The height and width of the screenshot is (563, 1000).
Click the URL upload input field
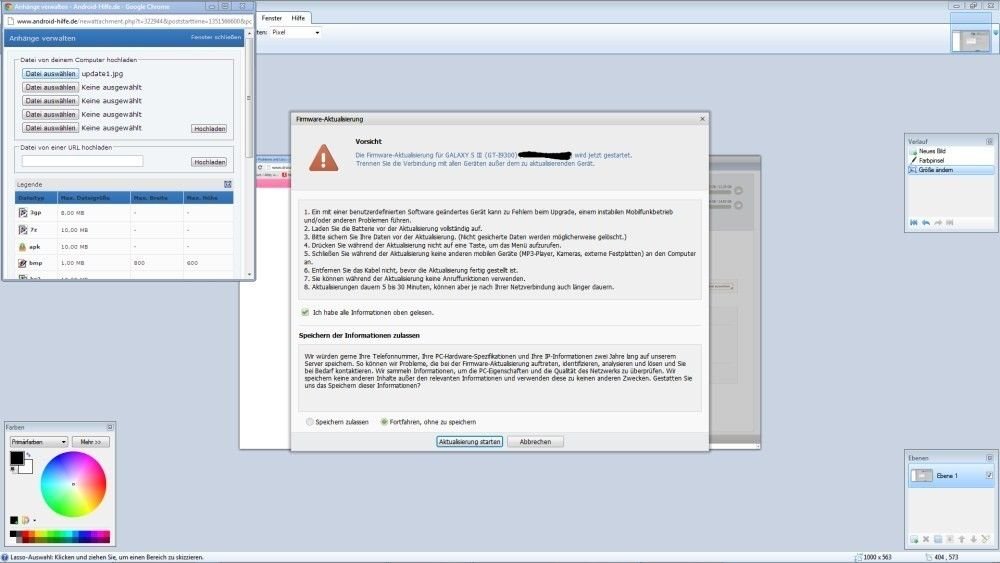point(83,161)
